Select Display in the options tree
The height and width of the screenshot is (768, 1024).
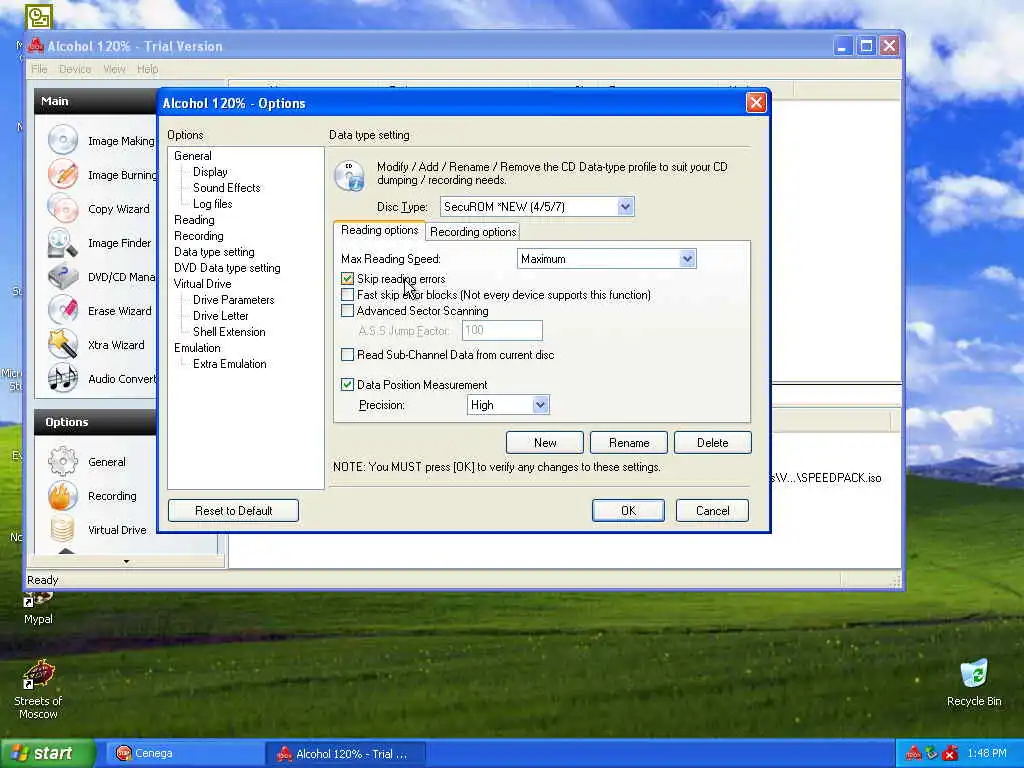pos(210,172)
